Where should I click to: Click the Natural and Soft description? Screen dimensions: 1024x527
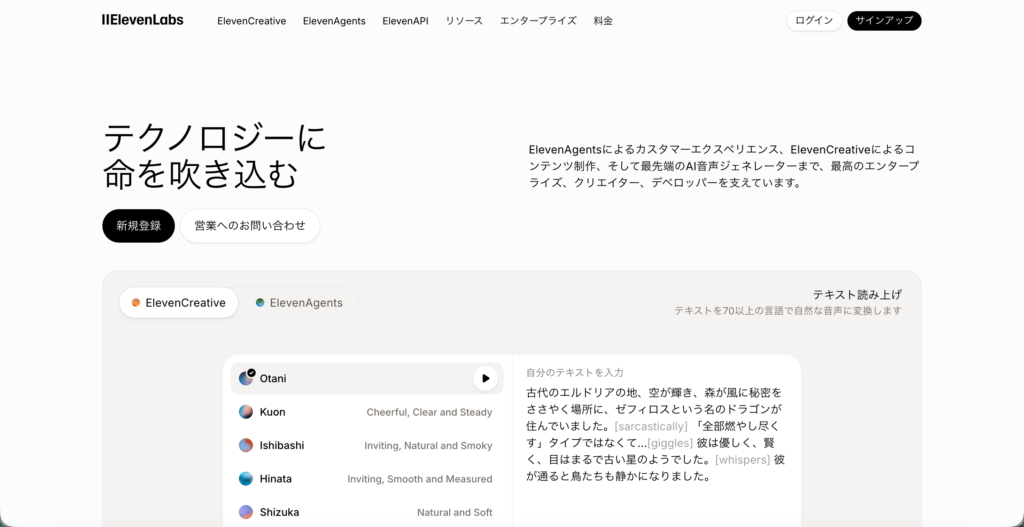point(455,512)
